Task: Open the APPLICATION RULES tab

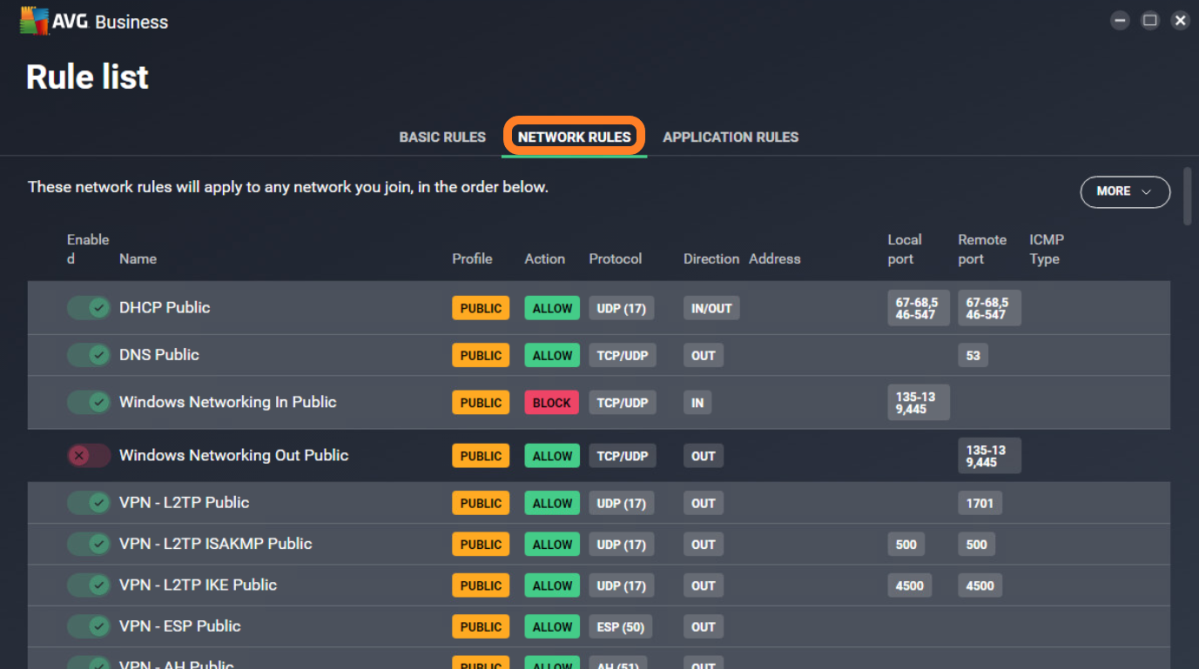Action: pos(731,137)
